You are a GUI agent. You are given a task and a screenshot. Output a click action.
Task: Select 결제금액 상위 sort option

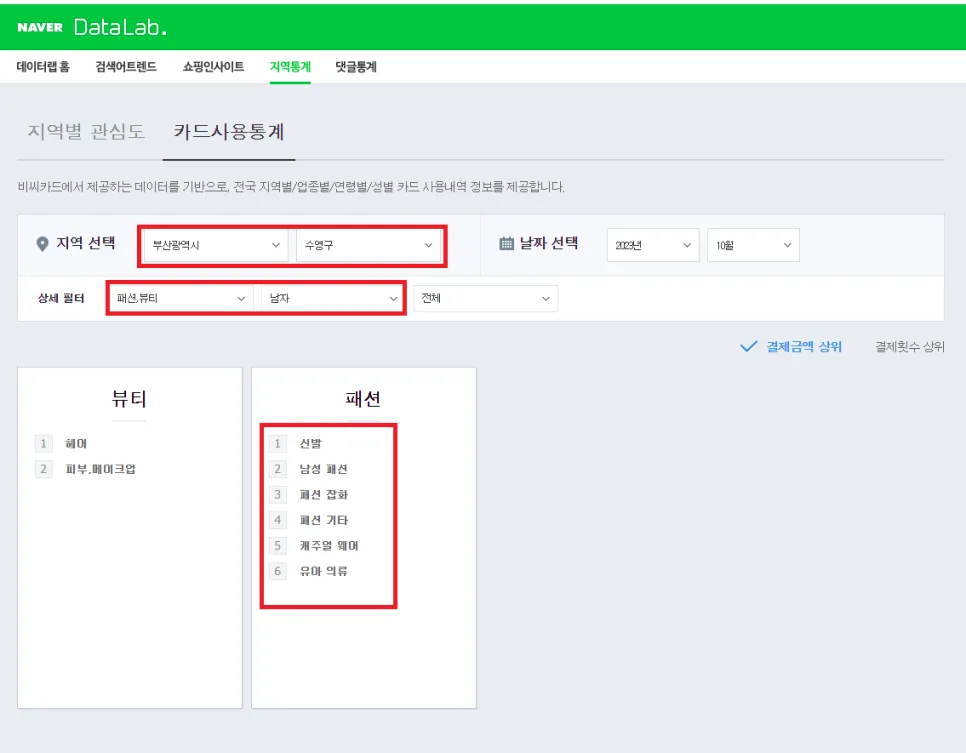point(803,346)
